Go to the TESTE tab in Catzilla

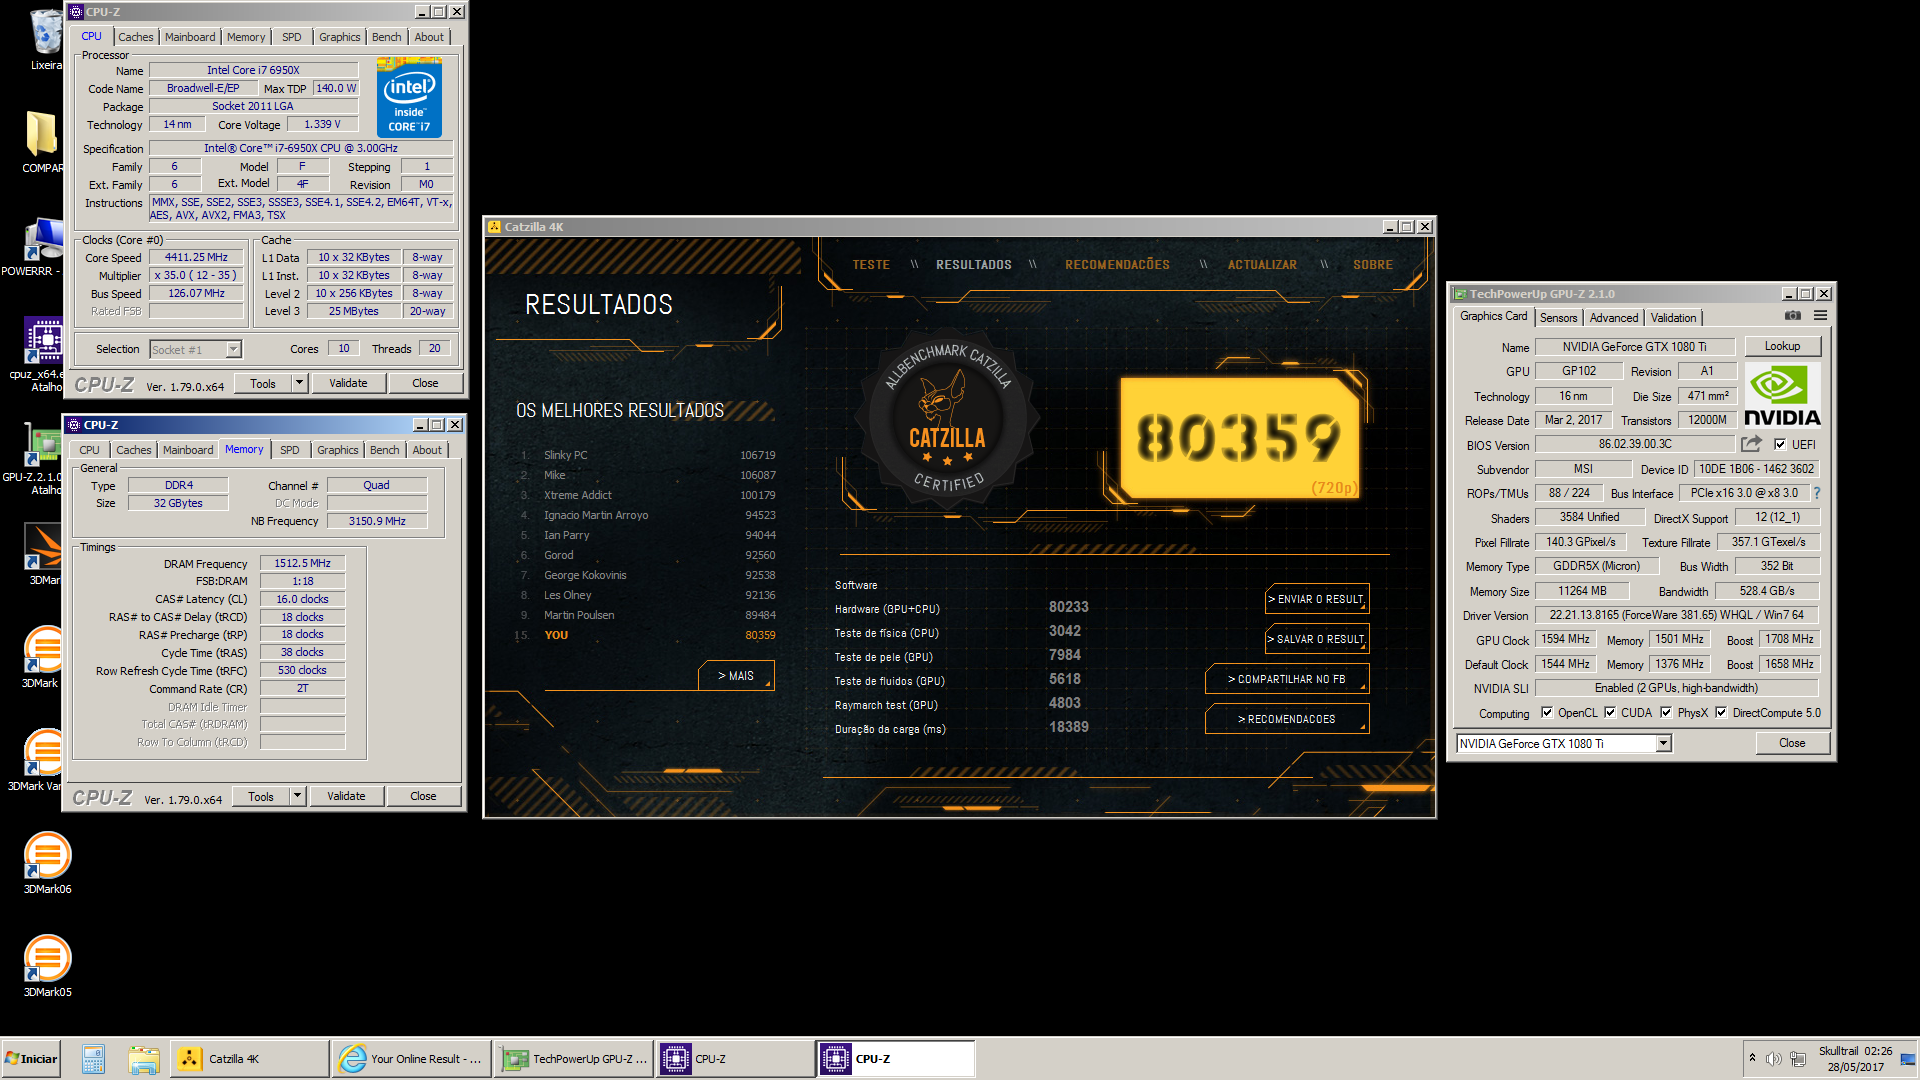[871, 265]
